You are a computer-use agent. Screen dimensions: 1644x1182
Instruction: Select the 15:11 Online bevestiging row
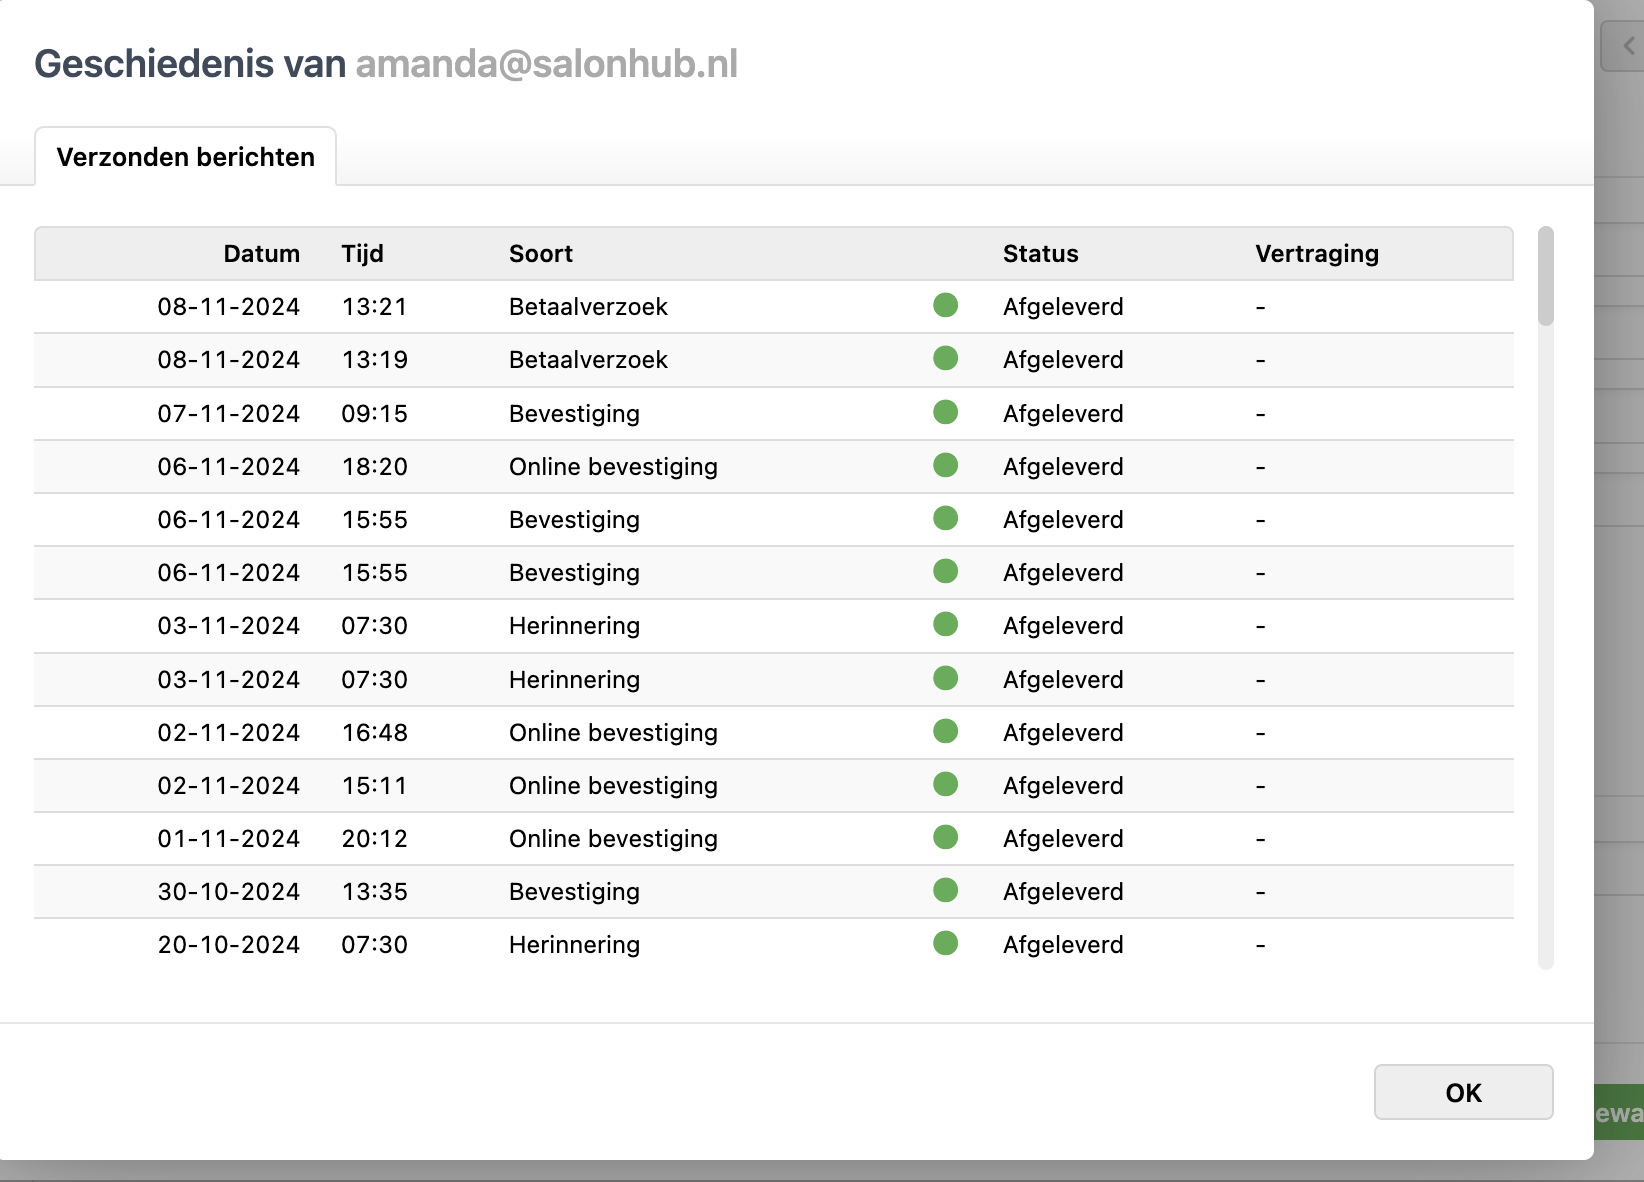click(613, 786)
